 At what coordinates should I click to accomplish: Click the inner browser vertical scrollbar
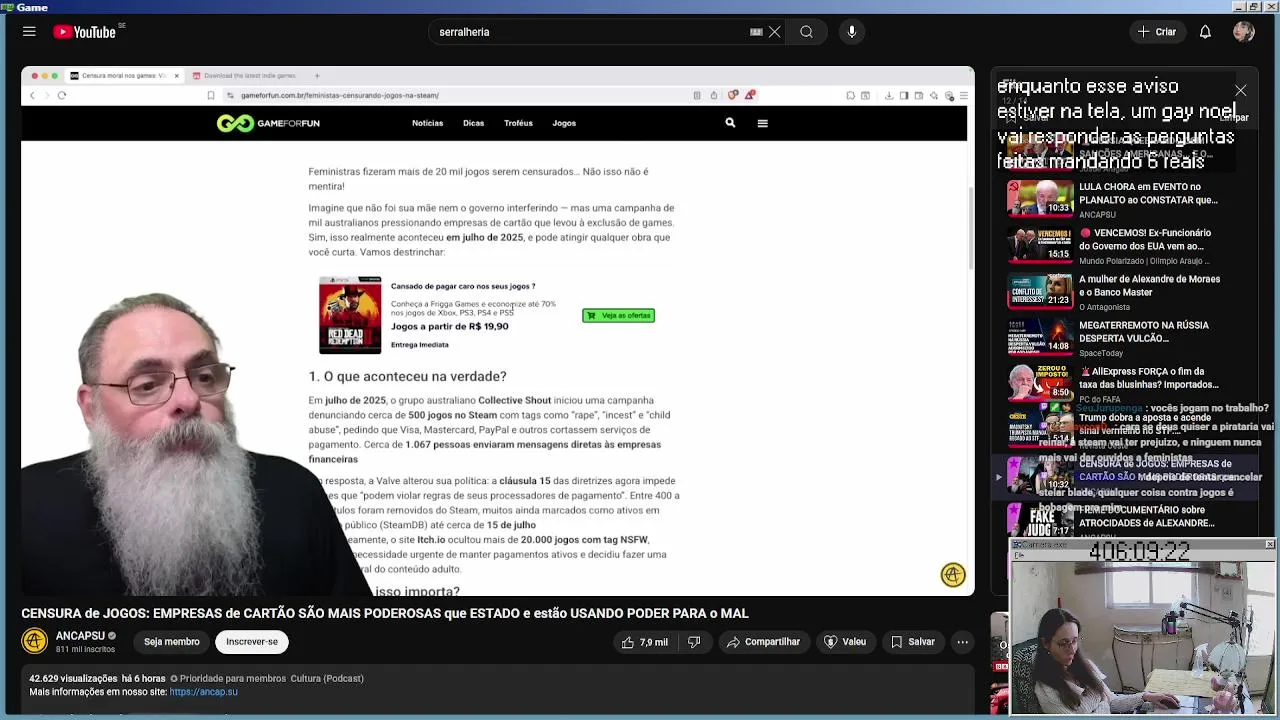tap(969, 227)
